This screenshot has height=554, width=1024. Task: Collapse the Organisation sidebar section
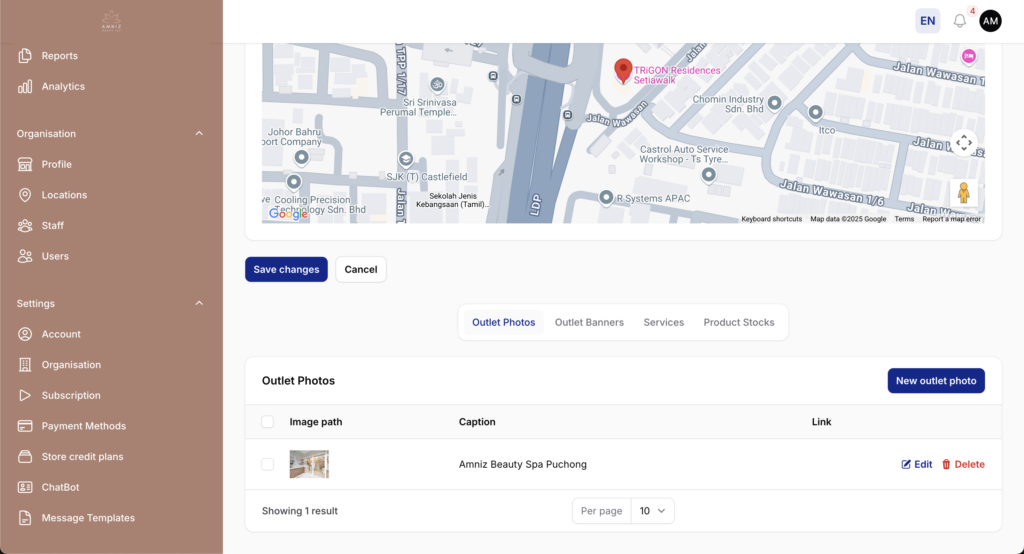[199, 134]
